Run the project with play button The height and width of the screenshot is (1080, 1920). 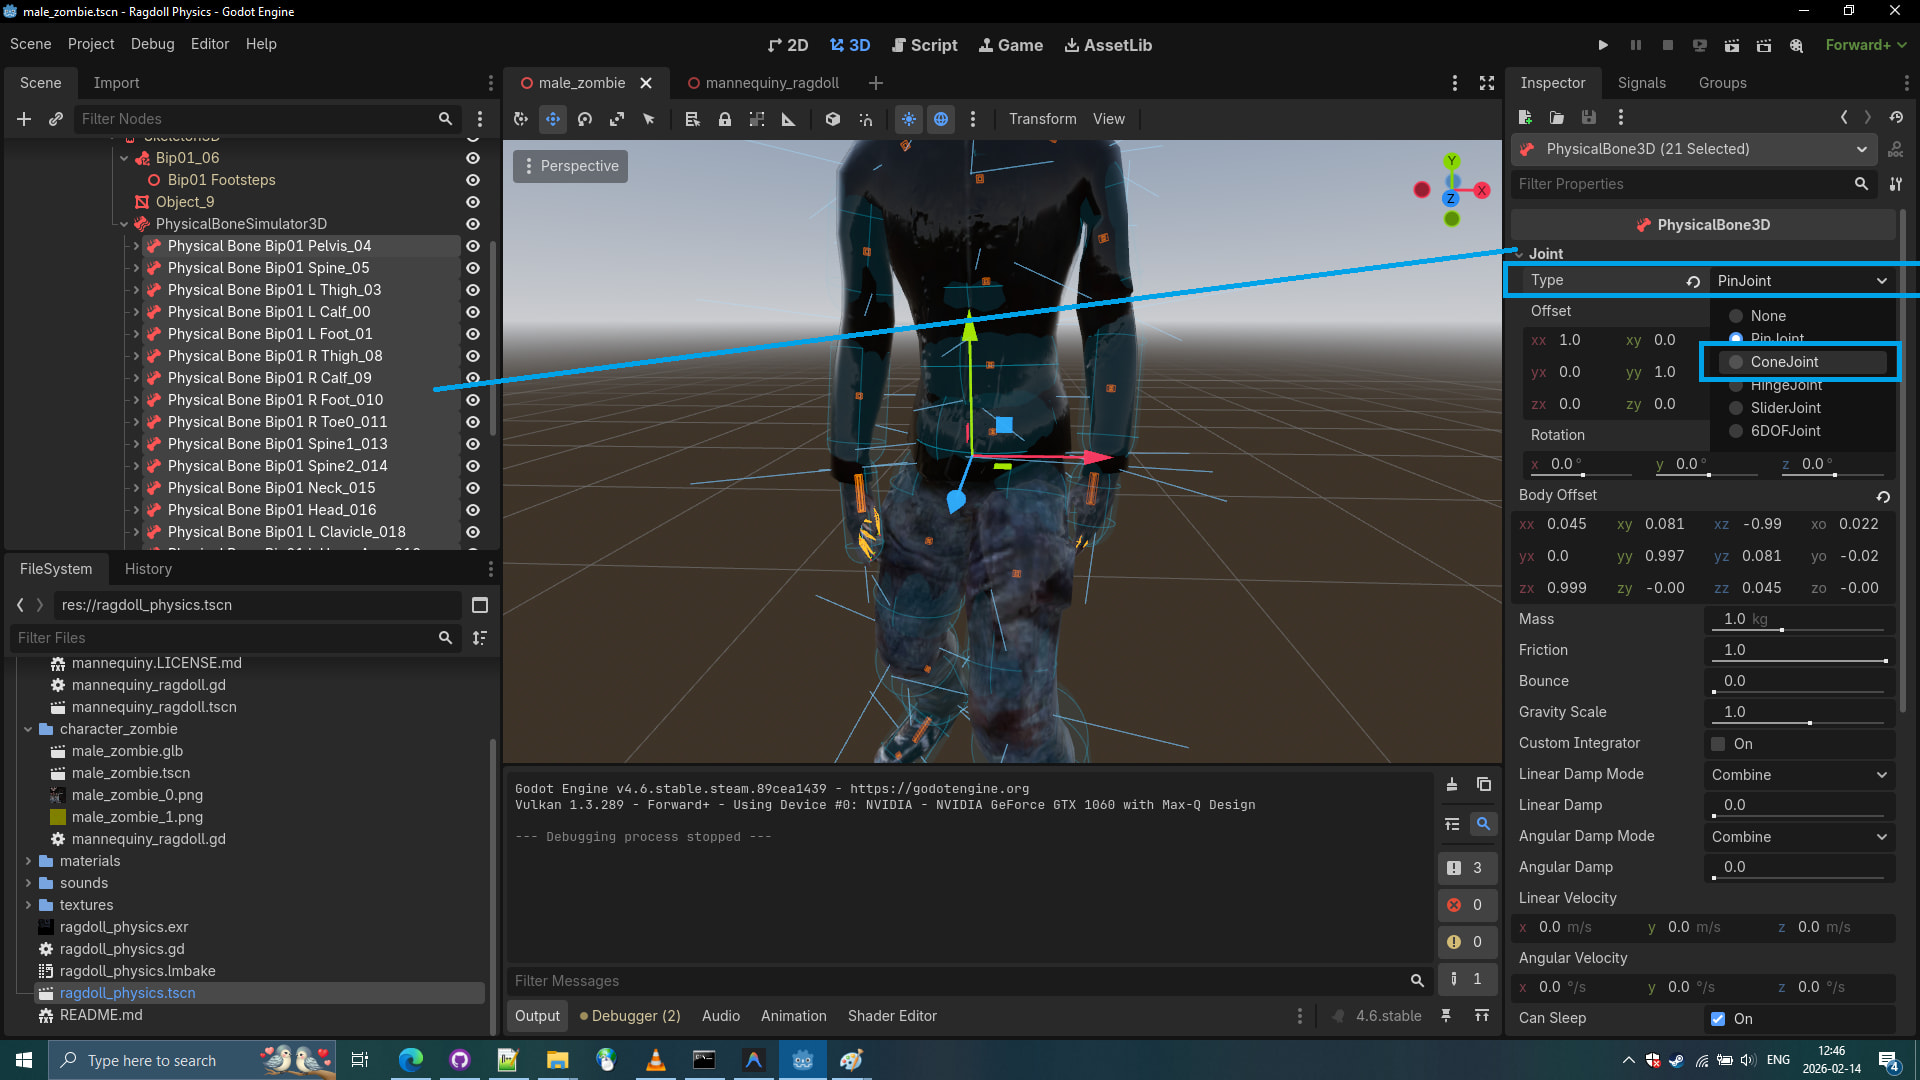tap(1603, 45)
